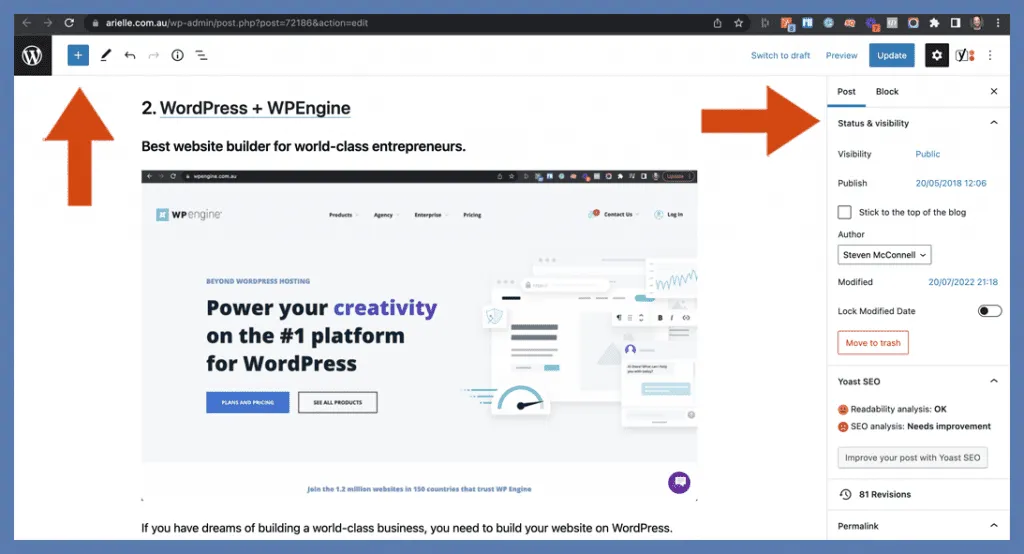The width and height of the screenshot is (1024, 554).
Task: Click the paragraph Best website builder for entrepreneurs
Action: (304, 146)
